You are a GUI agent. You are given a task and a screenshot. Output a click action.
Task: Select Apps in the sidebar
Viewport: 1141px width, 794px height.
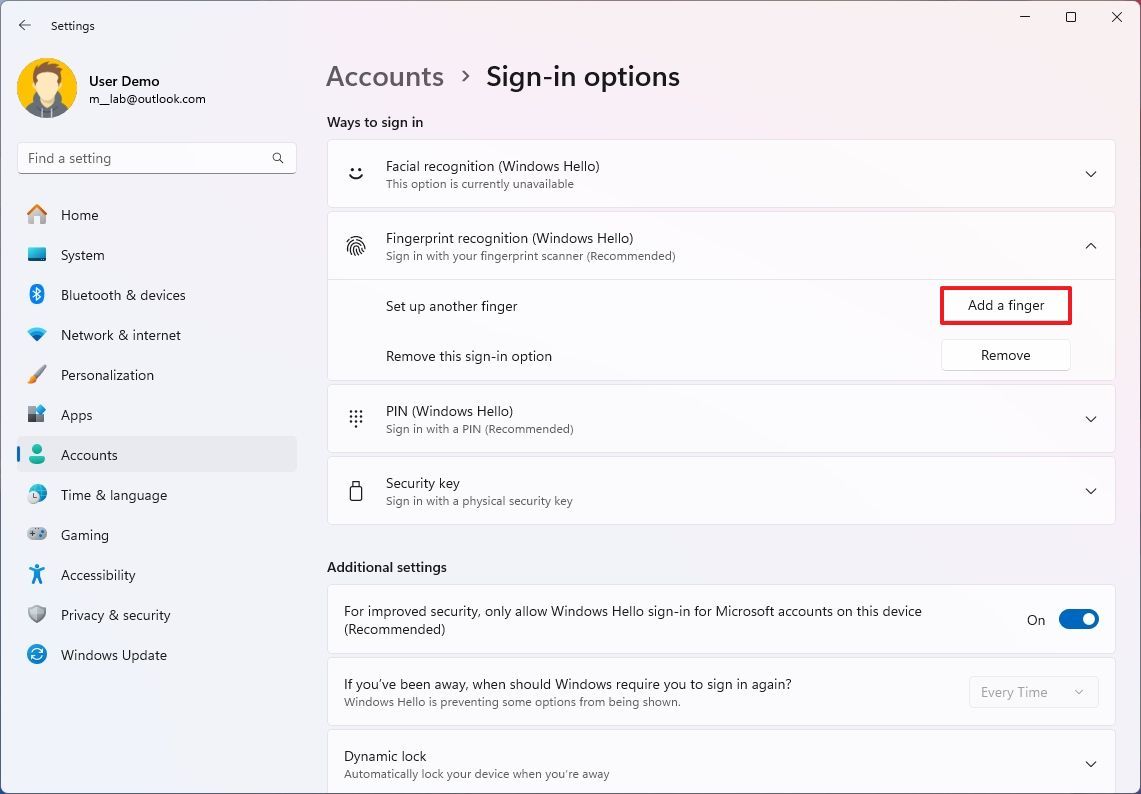tap(76, 415)
